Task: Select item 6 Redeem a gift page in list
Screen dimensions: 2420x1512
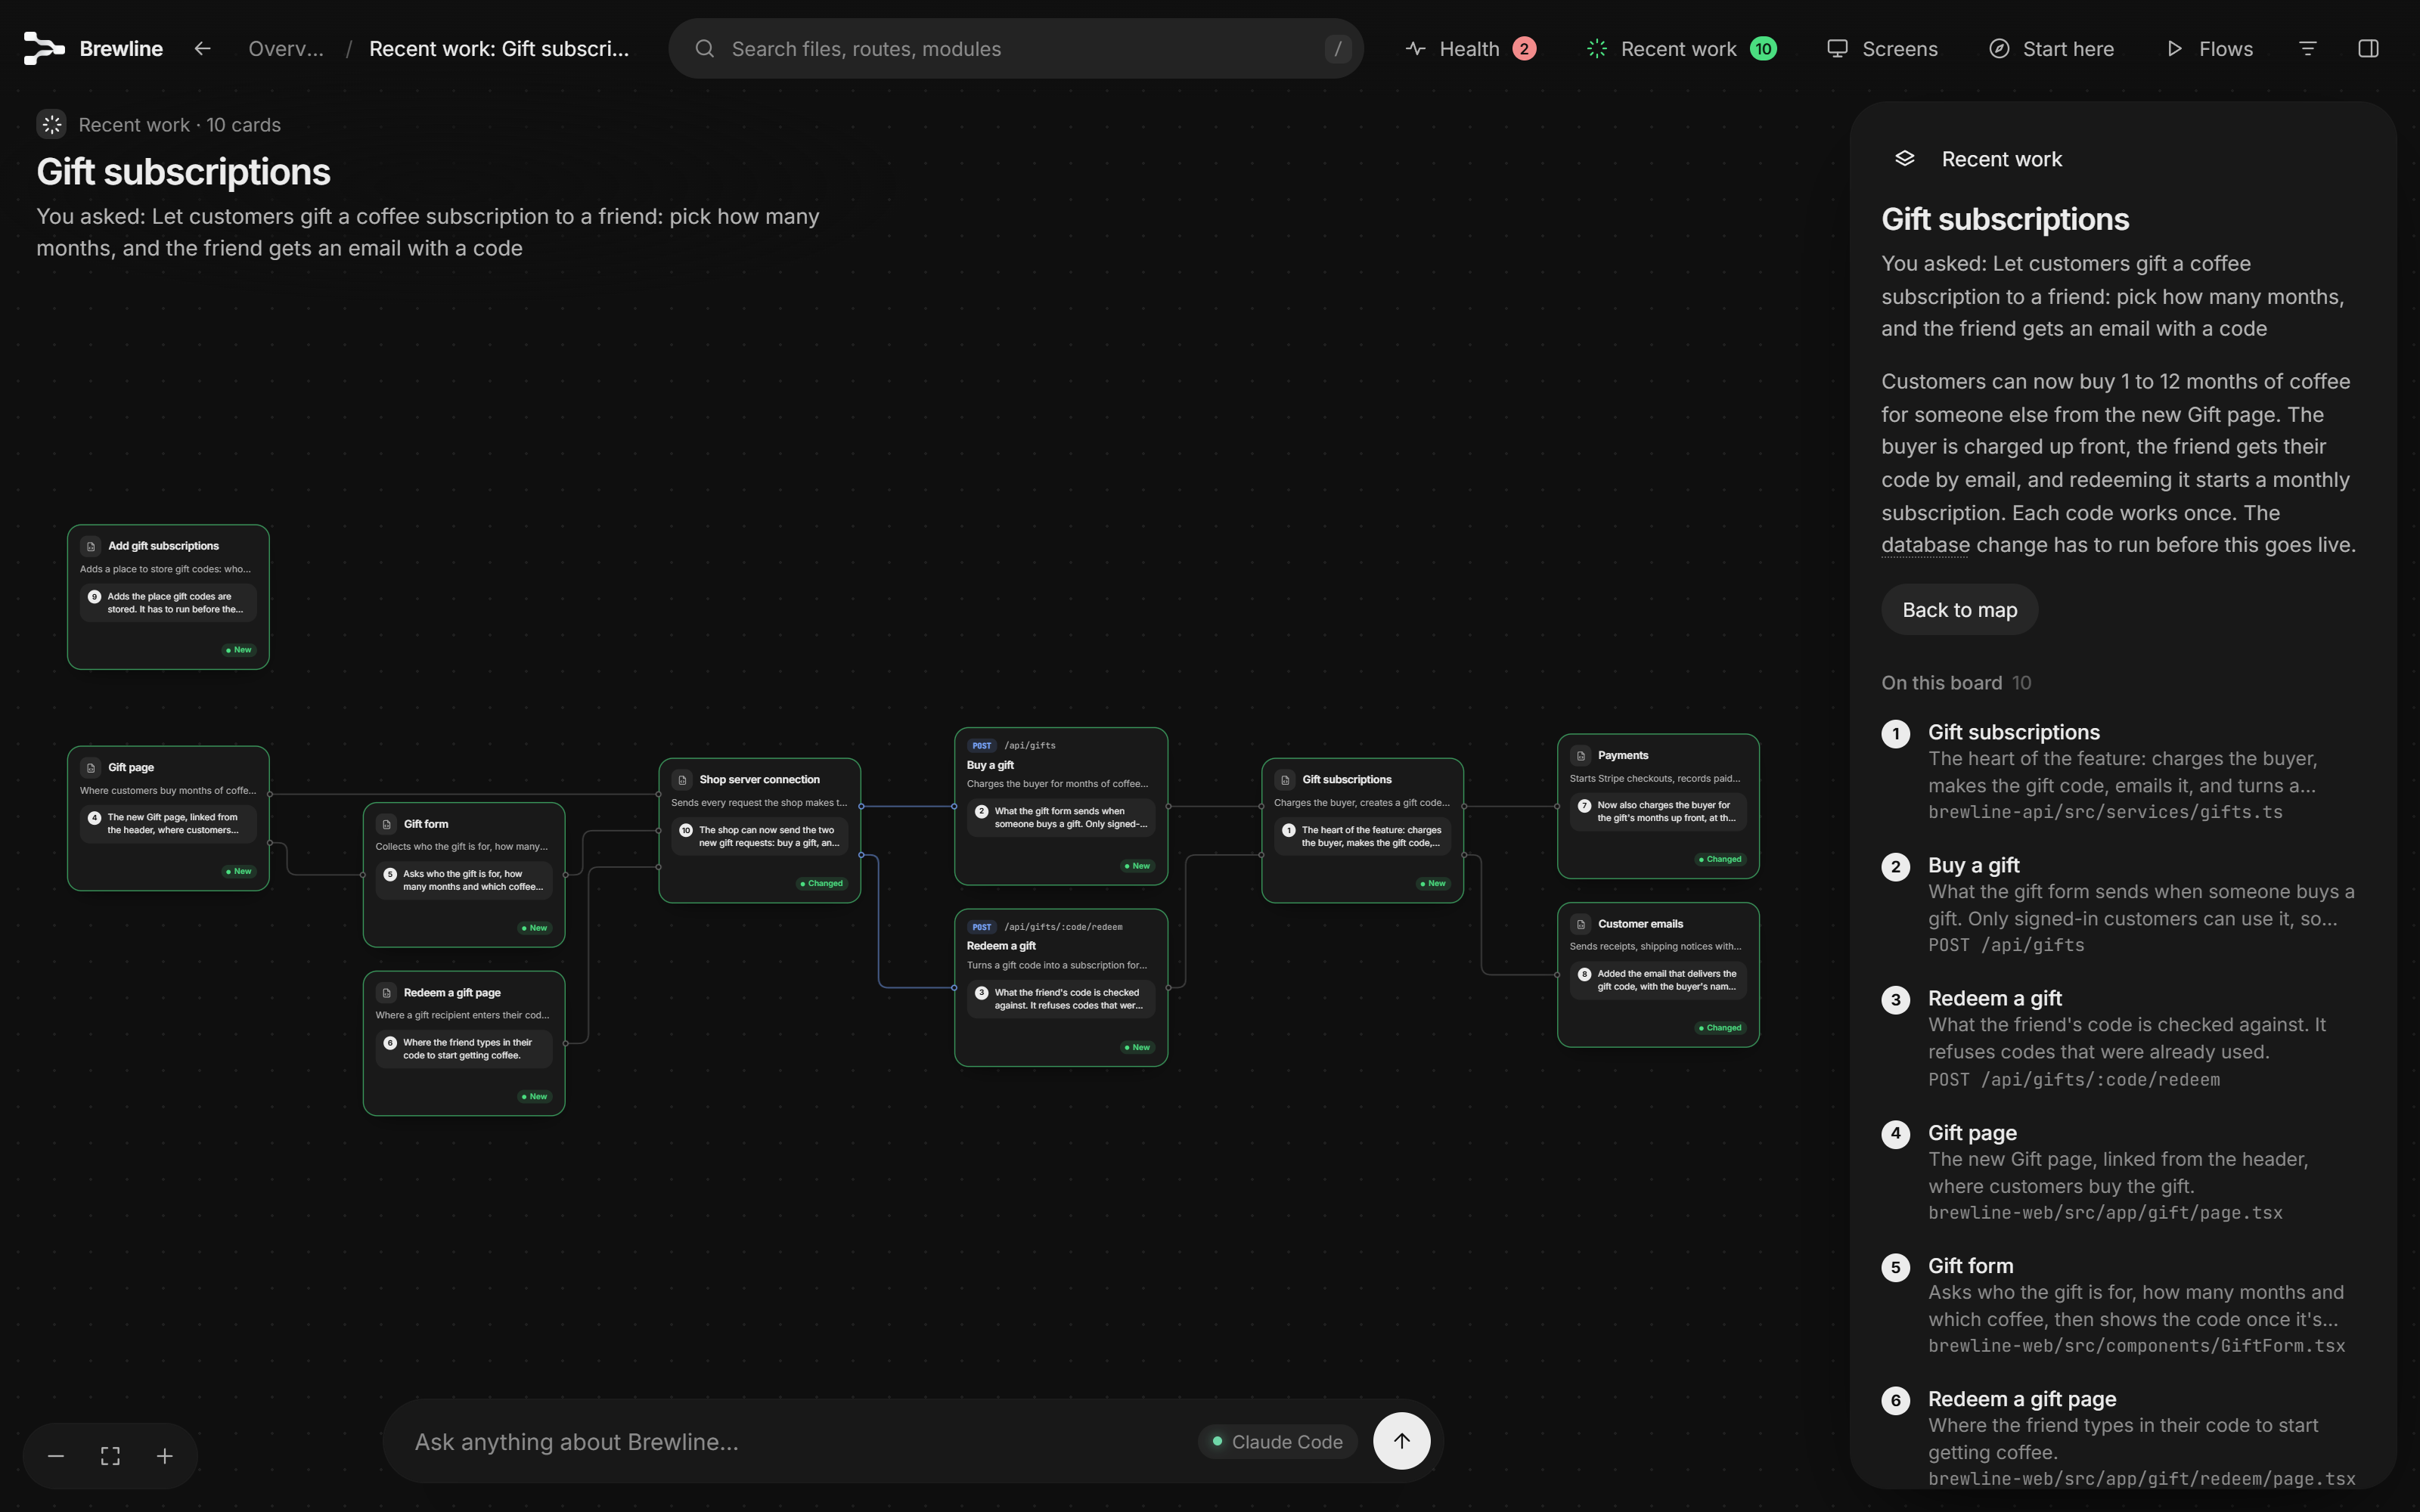Action: (2121, 1438)
